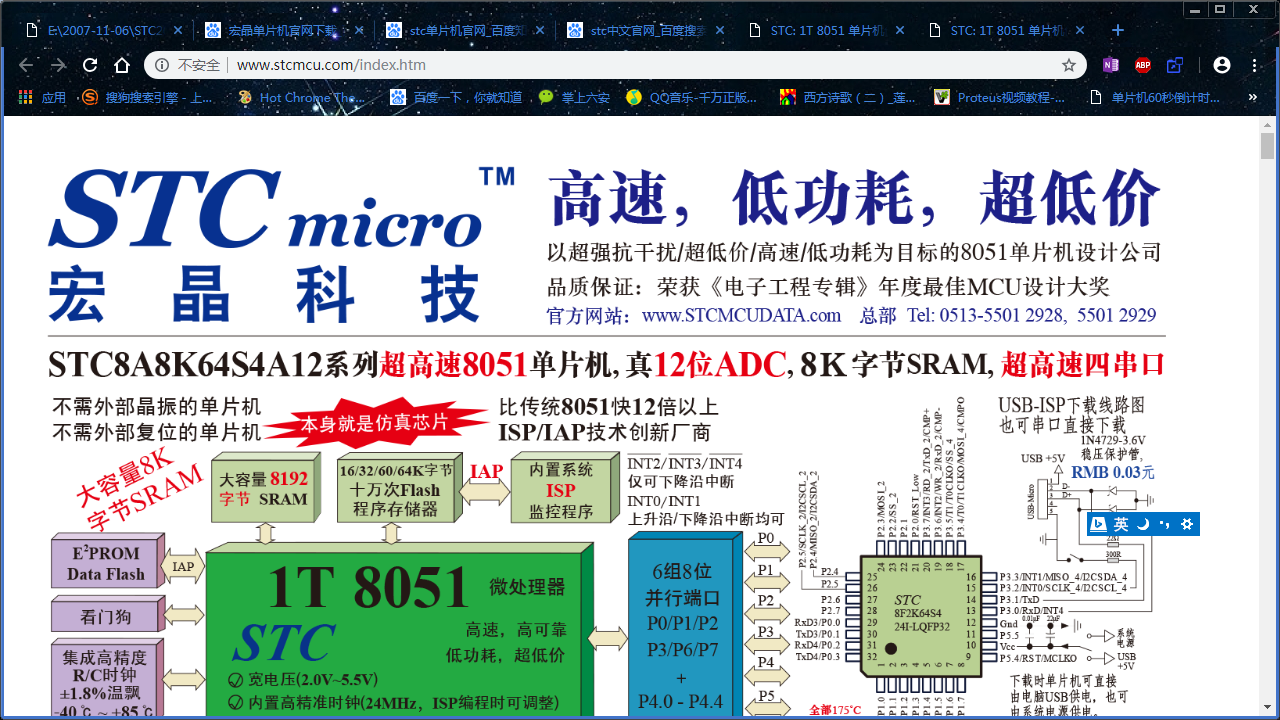Open the Chrome profile avatar
Screen dimensions: 1280x720
coord(1222,65)
